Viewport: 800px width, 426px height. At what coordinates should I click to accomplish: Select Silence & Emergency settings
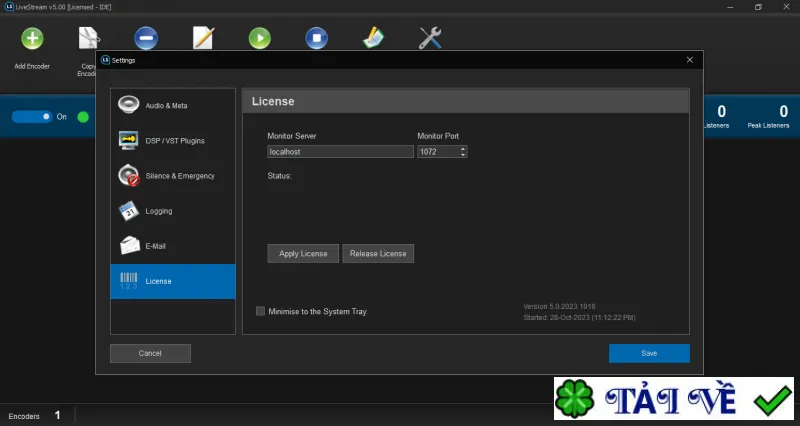click(x=173, y=176)
